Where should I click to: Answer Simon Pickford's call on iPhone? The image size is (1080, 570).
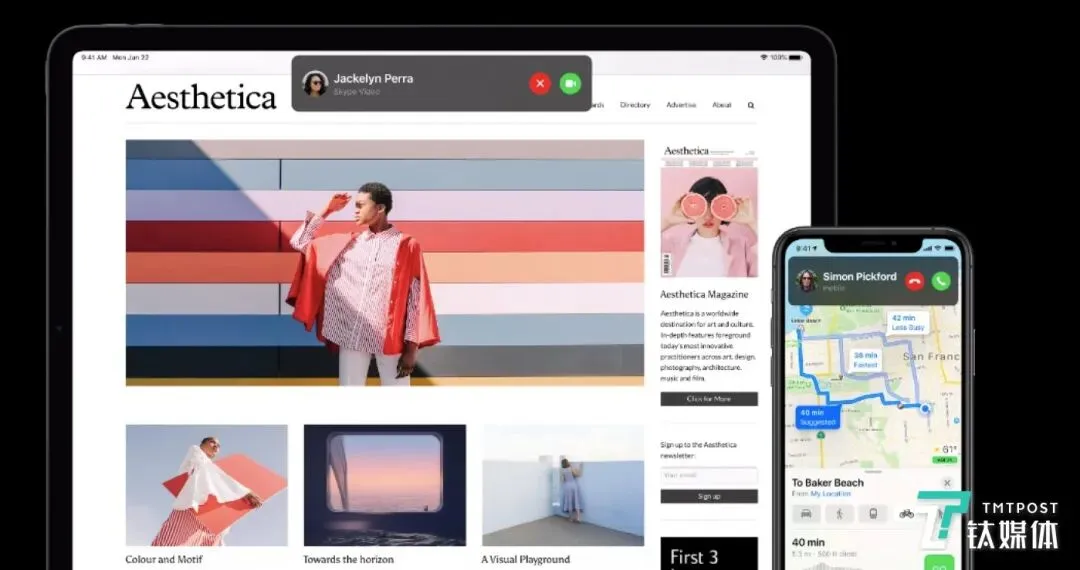click(941, 280)
